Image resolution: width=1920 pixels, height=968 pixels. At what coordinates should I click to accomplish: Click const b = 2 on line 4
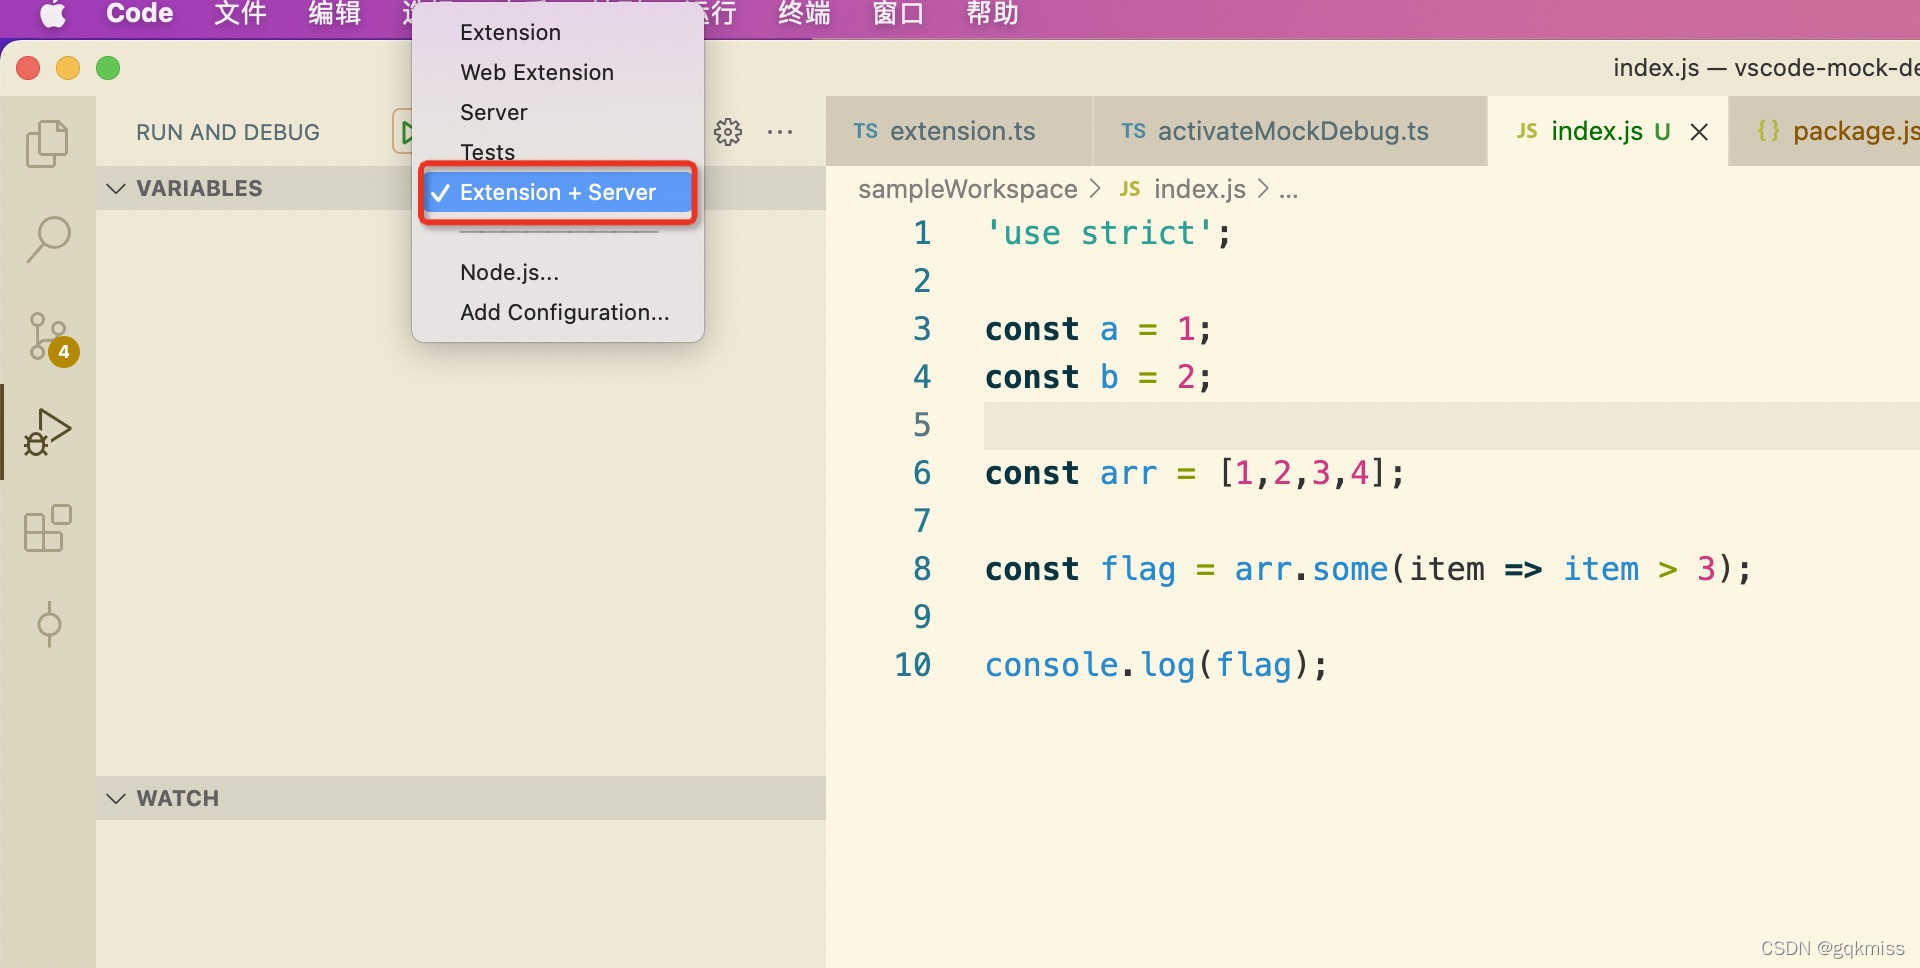(1098, 377)
